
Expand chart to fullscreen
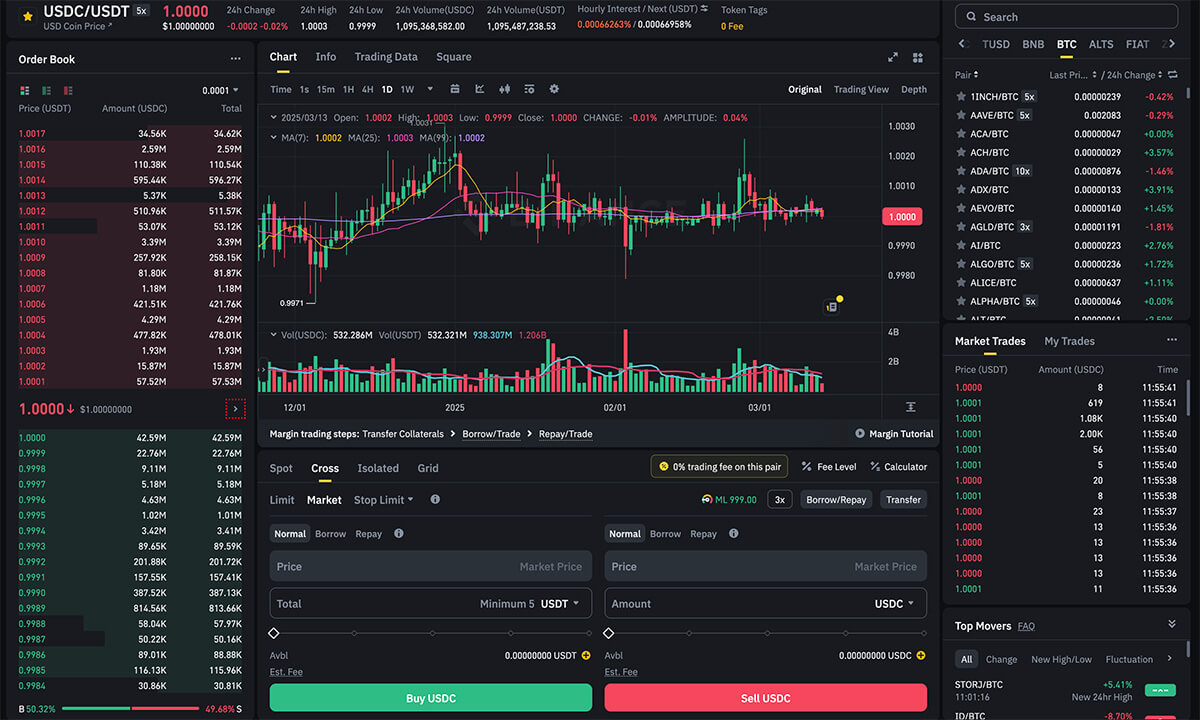893,58
